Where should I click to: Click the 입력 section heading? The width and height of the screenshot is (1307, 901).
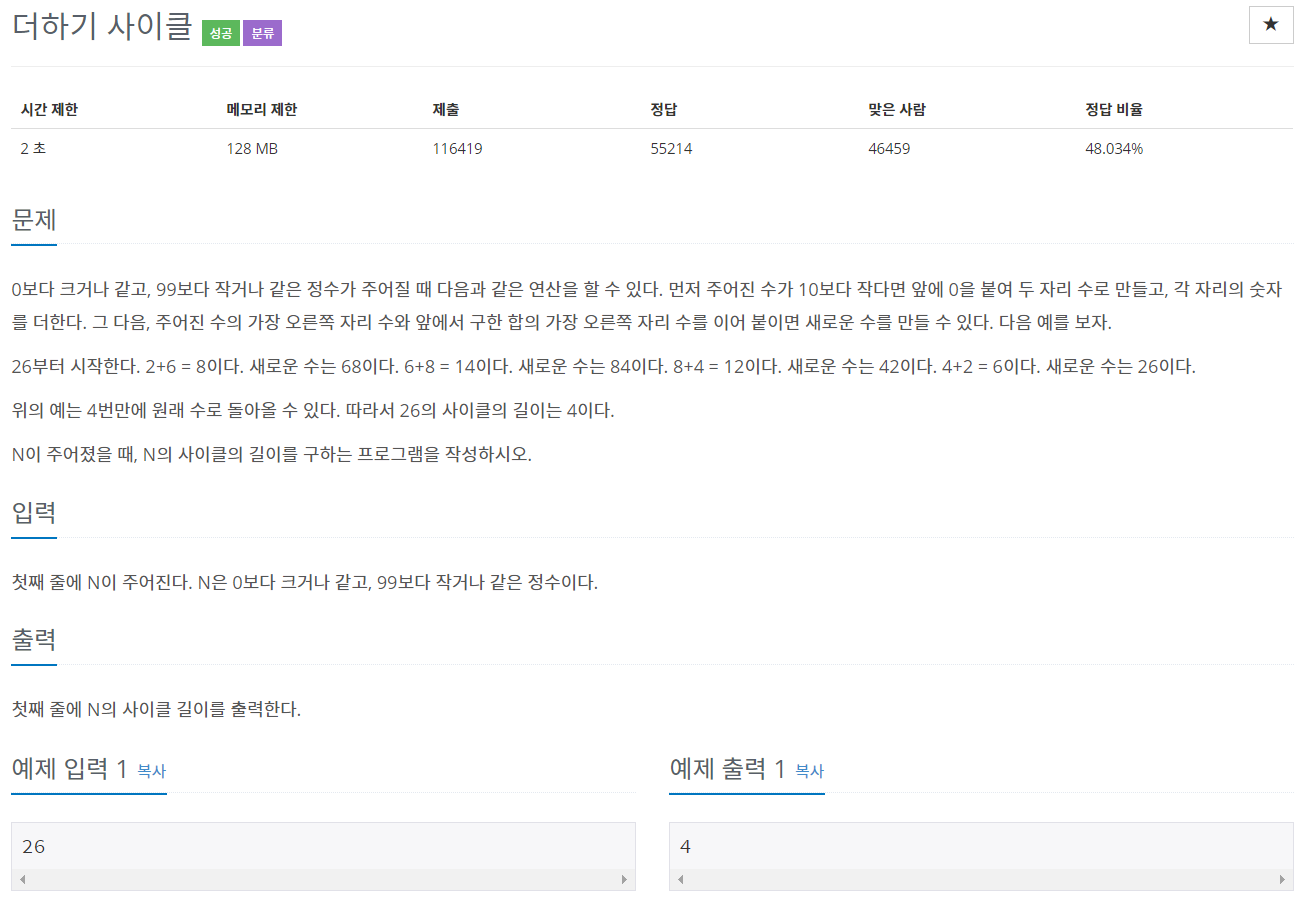click(x=34, y=513)
